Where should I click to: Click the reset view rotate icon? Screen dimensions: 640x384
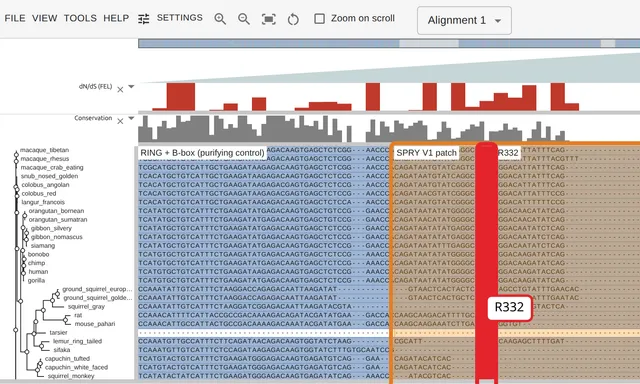click(293, 19)
